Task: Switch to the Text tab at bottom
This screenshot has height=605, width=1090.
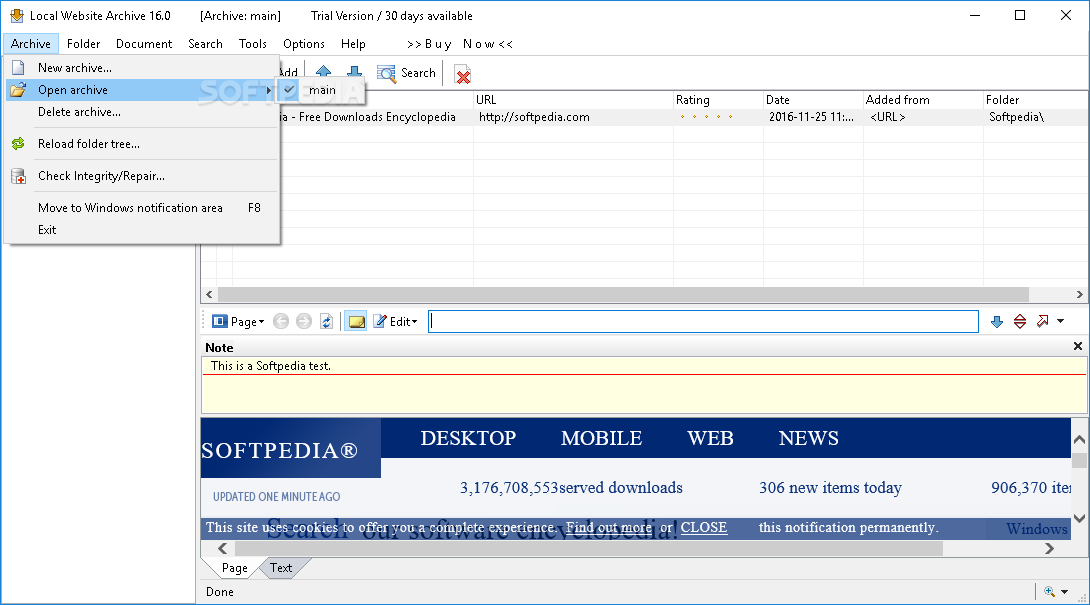Action: (x=281, y=568)
